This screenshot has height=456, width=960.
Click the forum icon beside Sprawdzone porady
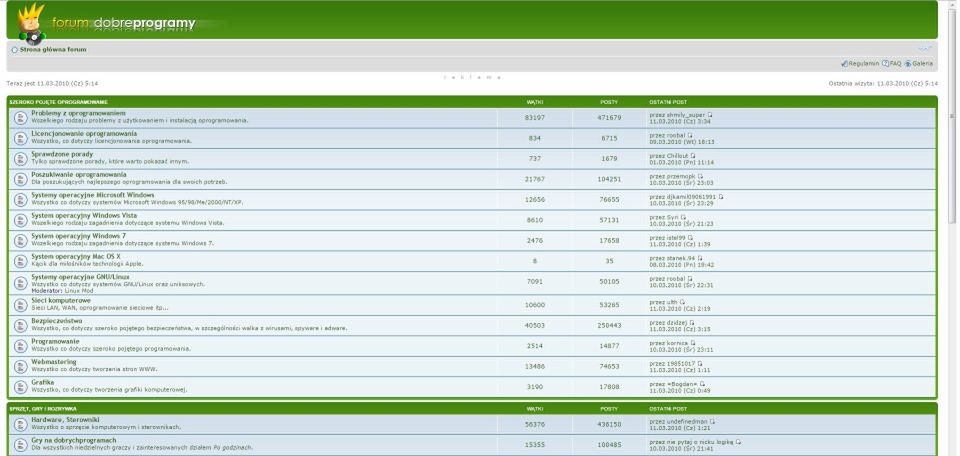[21, 159]
